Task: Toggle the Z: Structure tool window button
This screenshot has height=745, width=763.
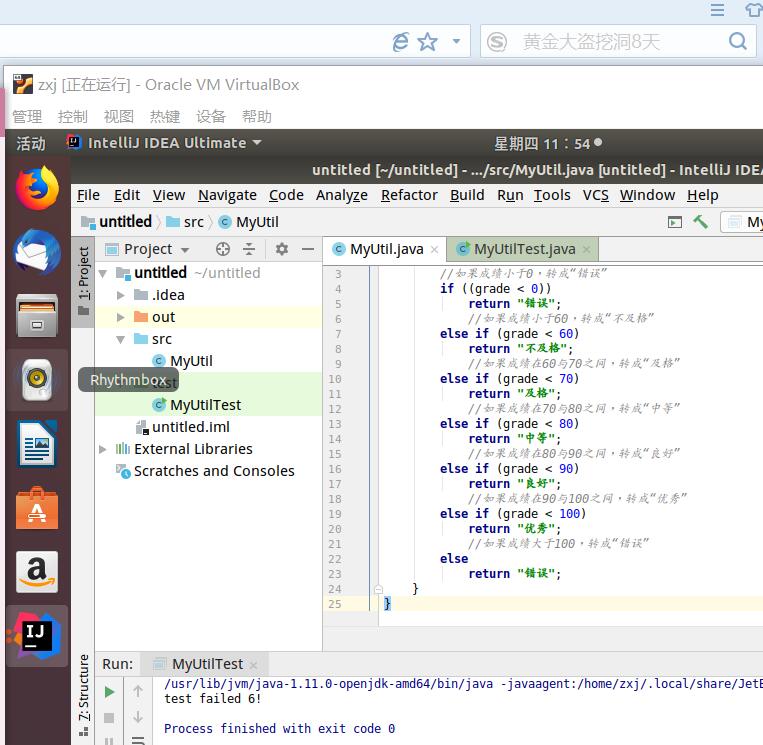Action: 83,696
